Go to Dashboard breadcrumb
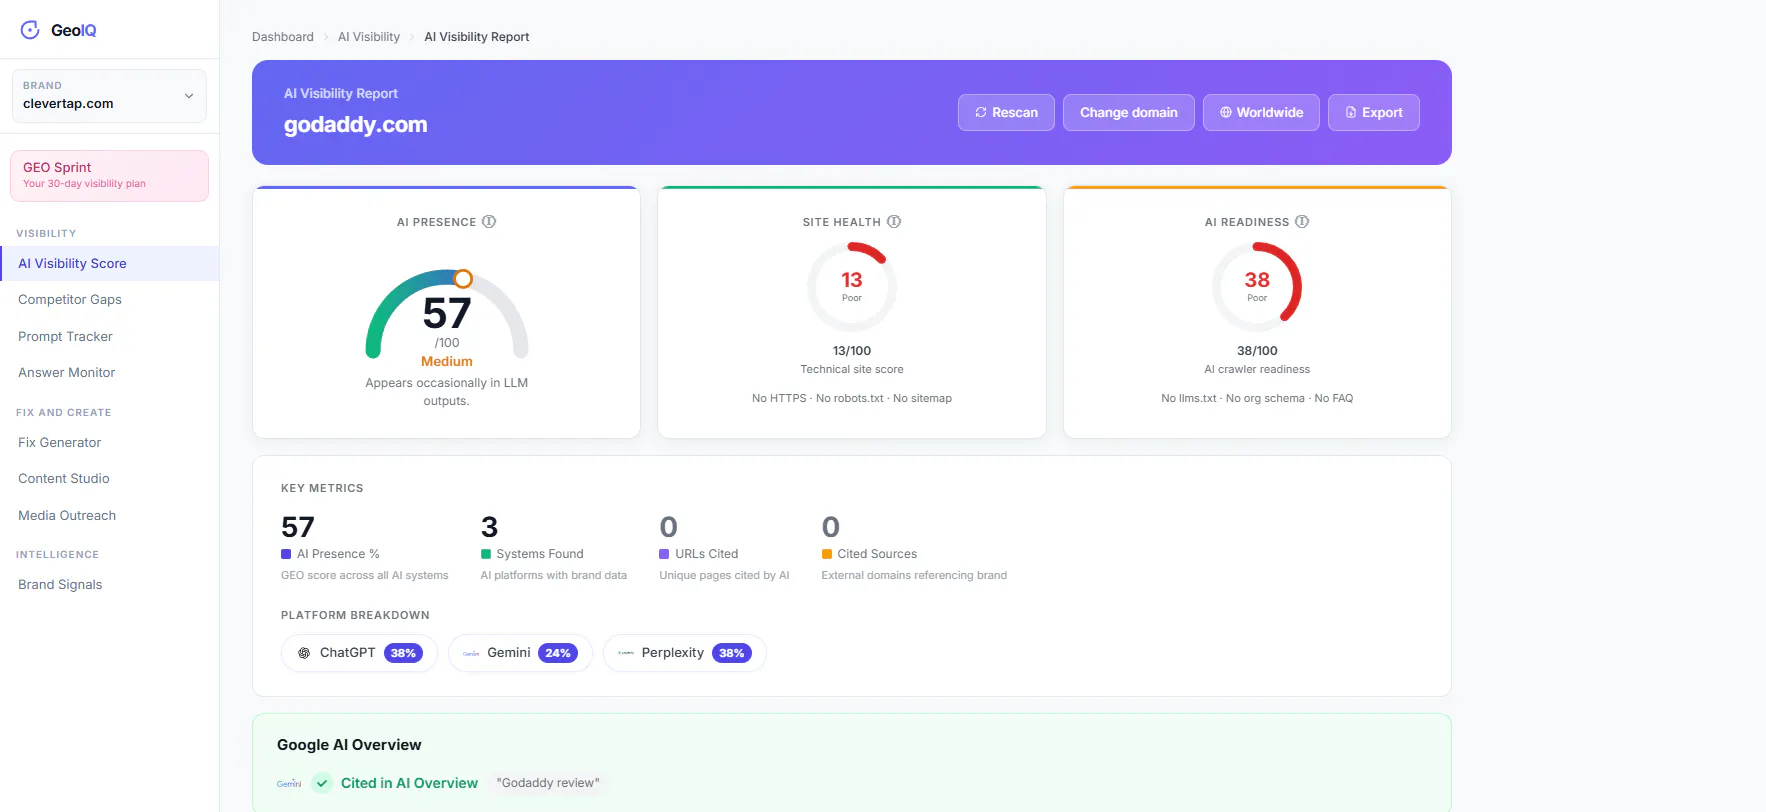The height and width of the screenshot is (812, 1766). (x=283, y=37)
